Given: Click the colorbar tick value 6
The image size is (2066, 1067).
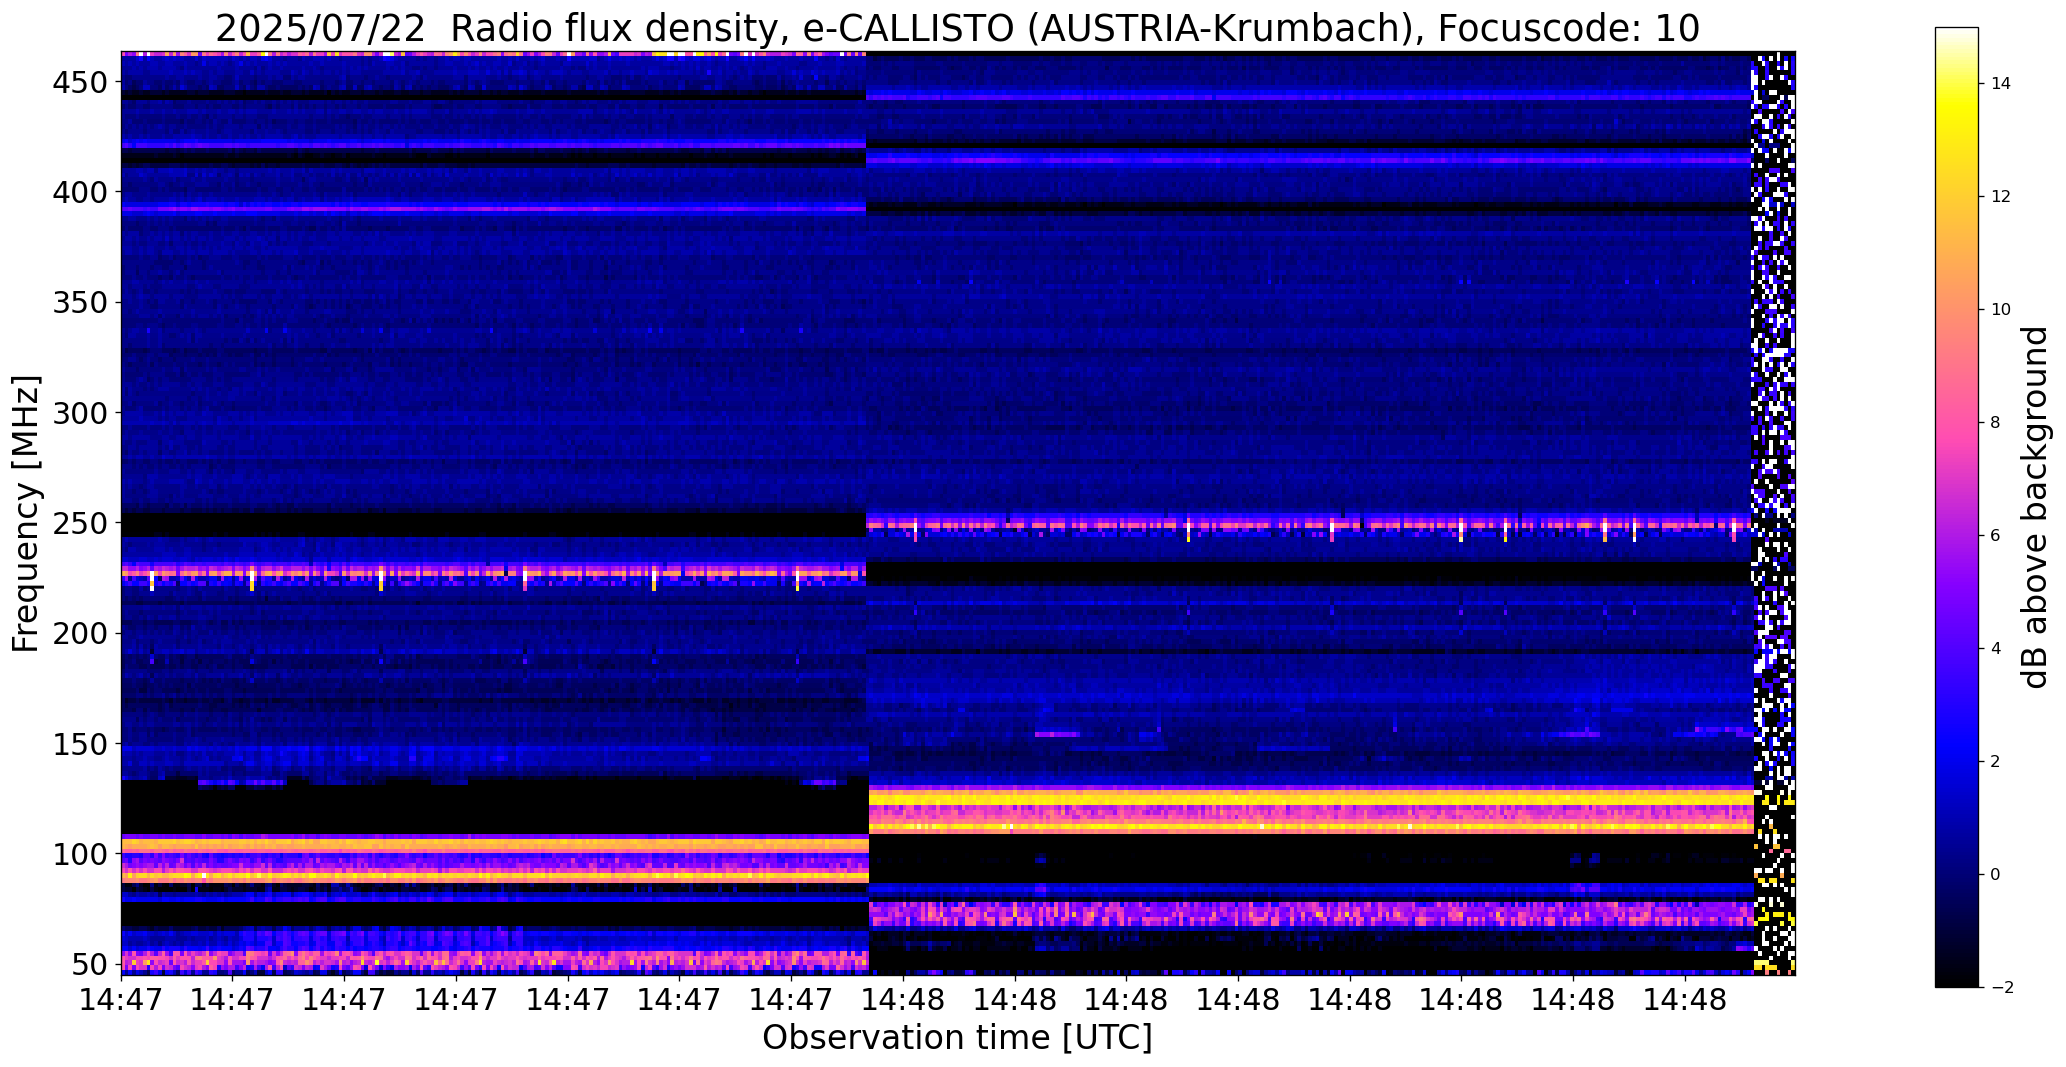Looking at the screenshot, I should (1996, 536).
